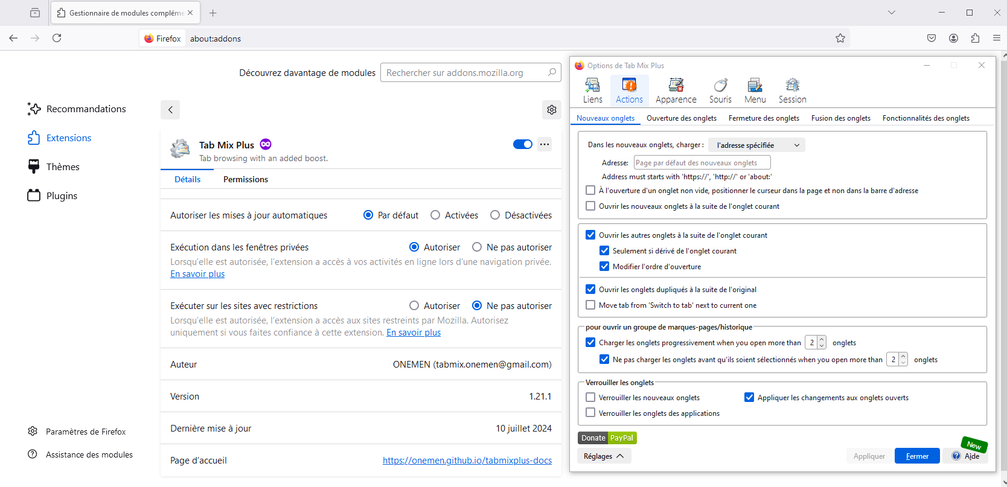Open the Souris mouse settings panel
The height and width of the screenshot is (487, 1007).
coord(720,90)
